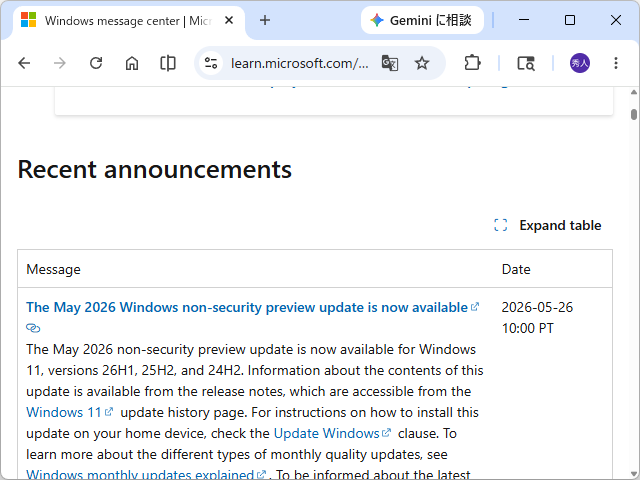Viewport: 640px width, 480px height.
Task: Click the Gemini に相談 button
Action: point(422,20)
